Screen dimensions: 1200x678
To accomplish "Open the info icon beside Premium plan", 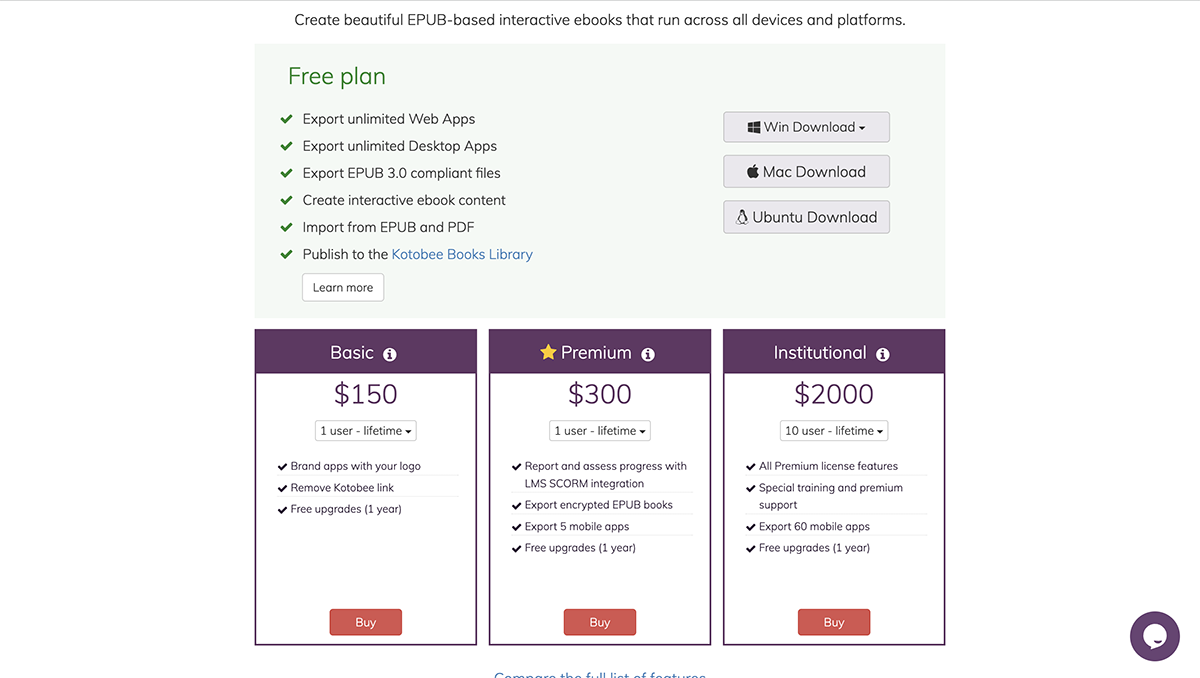I will coord(648,353).
